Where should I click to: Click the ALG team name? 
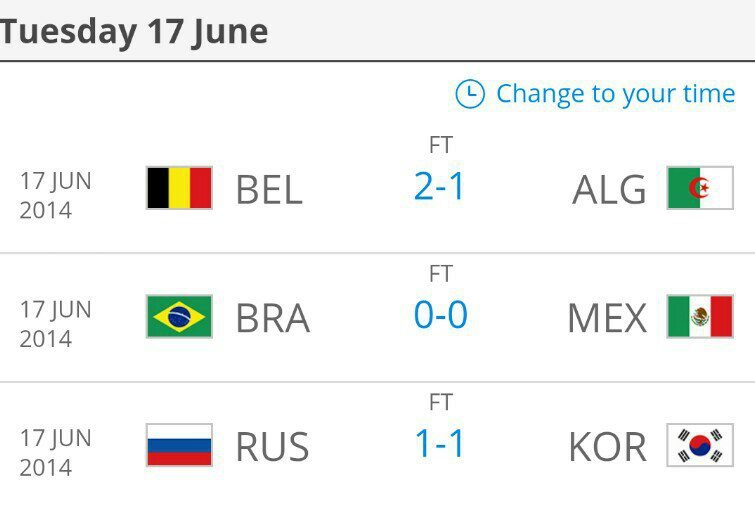coord(609,190)
